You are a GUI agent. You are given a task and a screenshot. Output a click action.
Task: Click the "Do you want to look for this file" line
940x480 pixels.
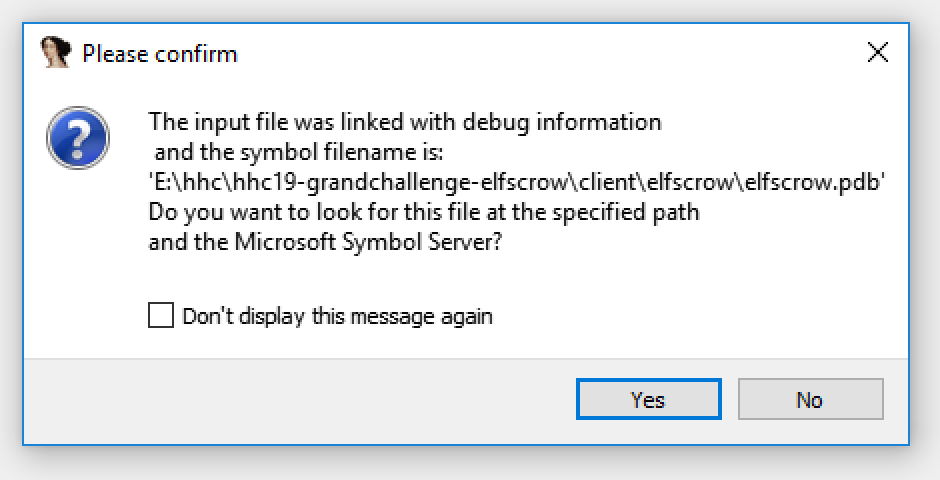pyautogui.click(x=424, y=212)
